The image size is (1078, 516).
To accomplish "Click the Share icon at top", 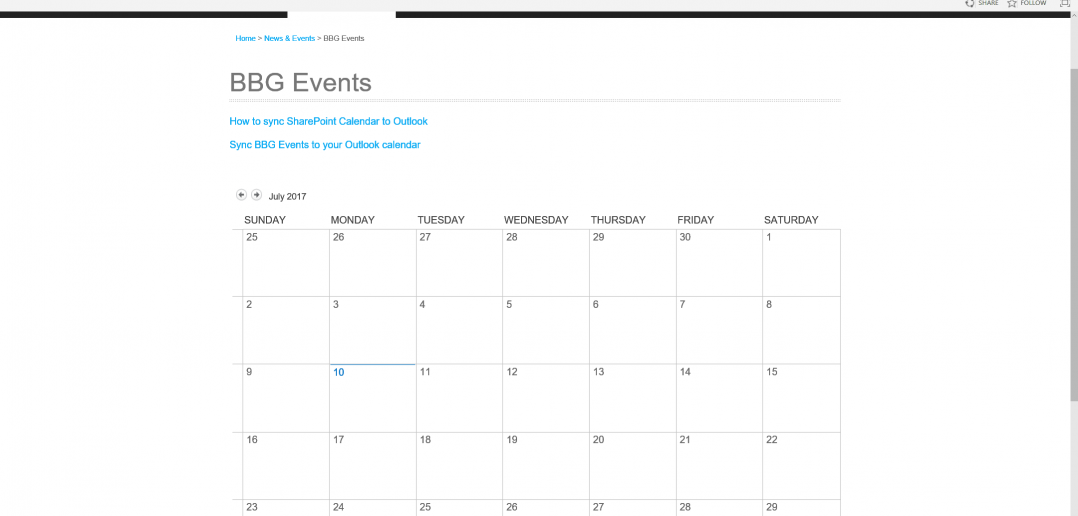I will click(x=970, y=3).
